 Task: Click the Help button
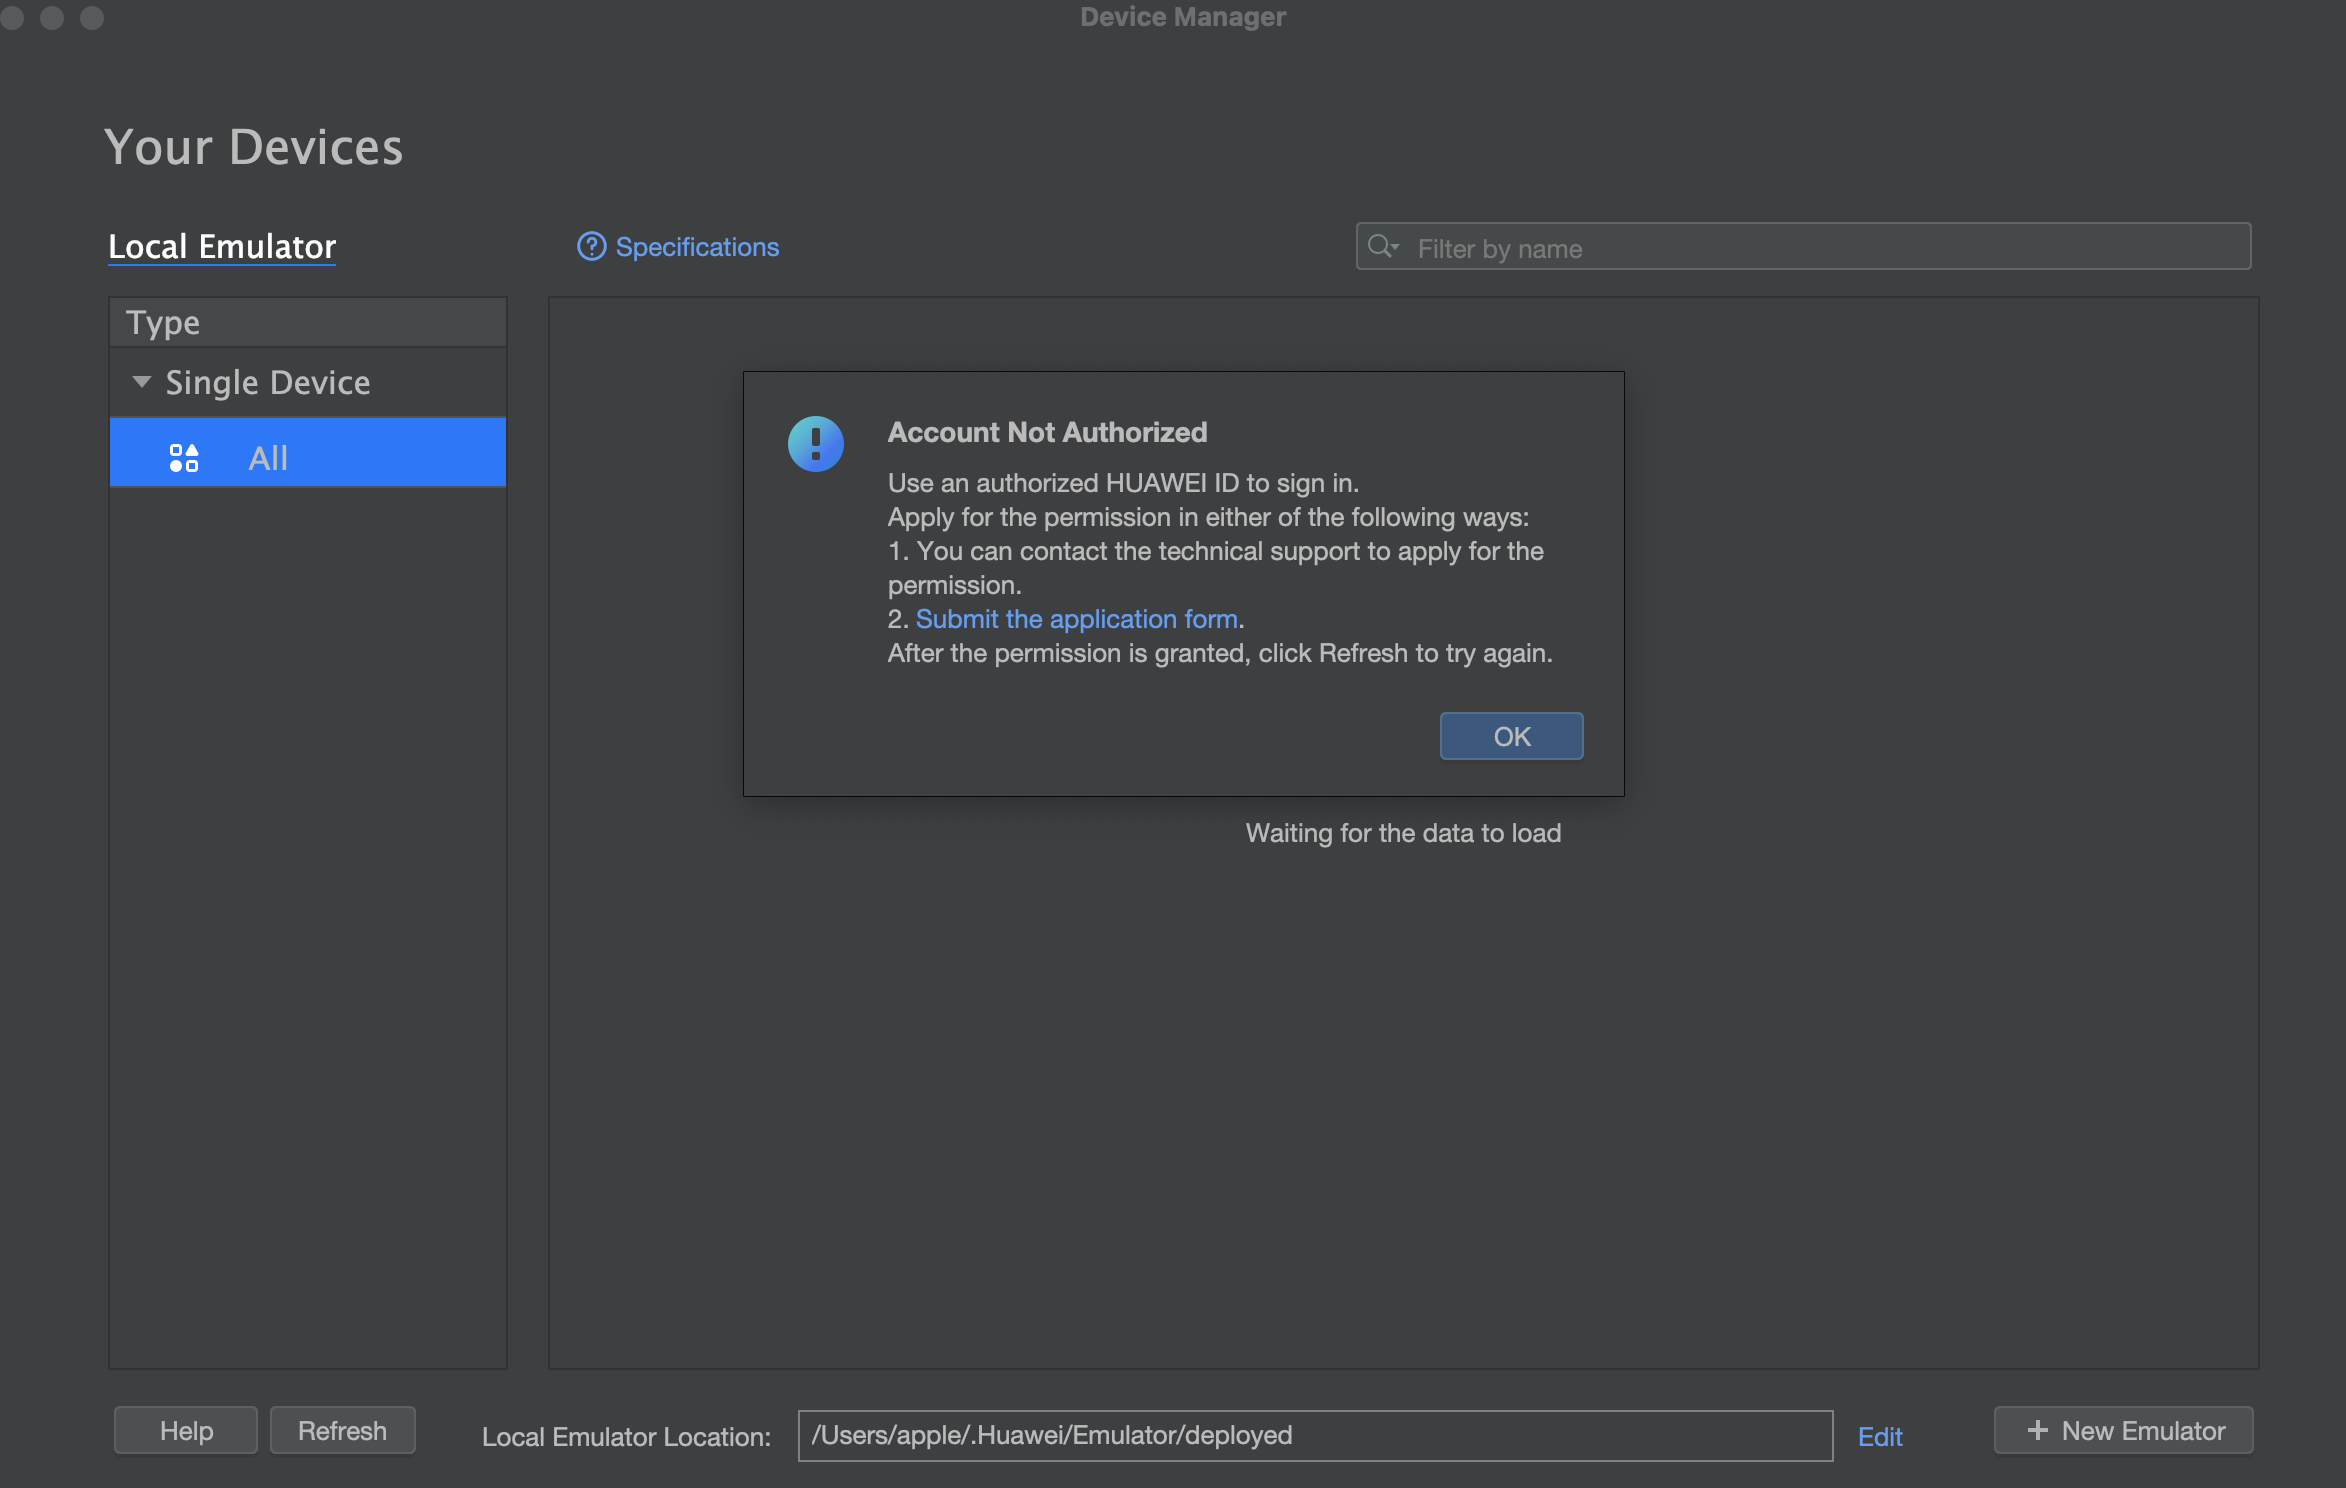[186, 1430]
